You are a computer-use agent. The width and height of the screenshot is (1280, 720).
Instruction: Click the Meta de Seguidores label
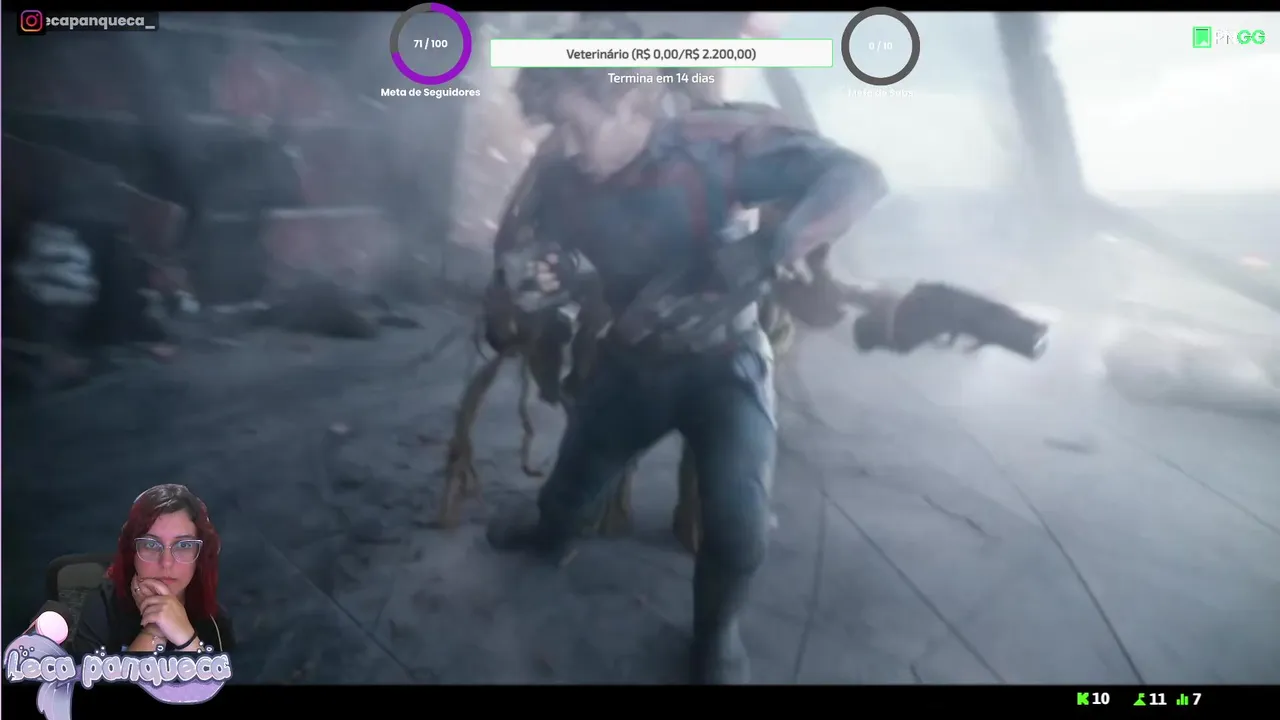coord(430,92)
